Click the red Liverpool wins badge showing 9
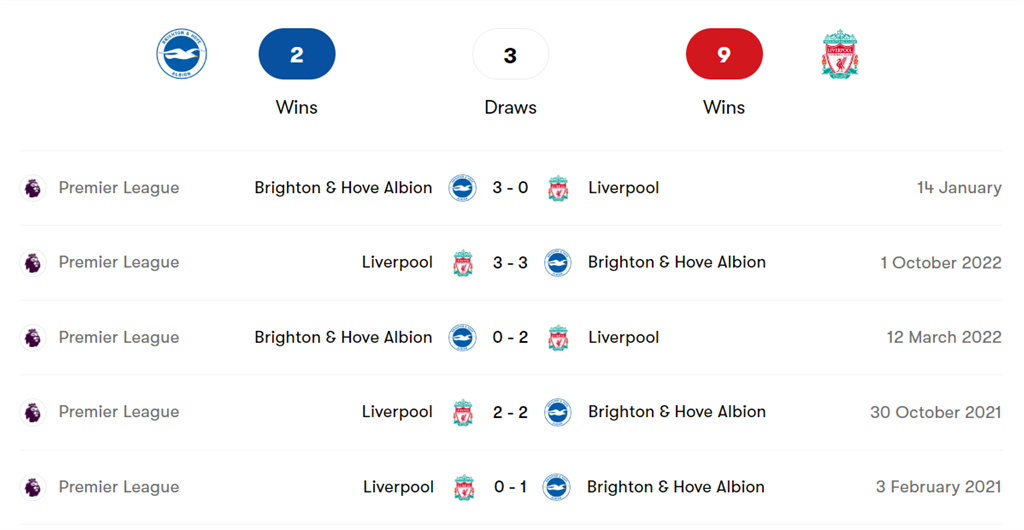Viewport: 1024px width, 530px height. (x=724, y=54)
